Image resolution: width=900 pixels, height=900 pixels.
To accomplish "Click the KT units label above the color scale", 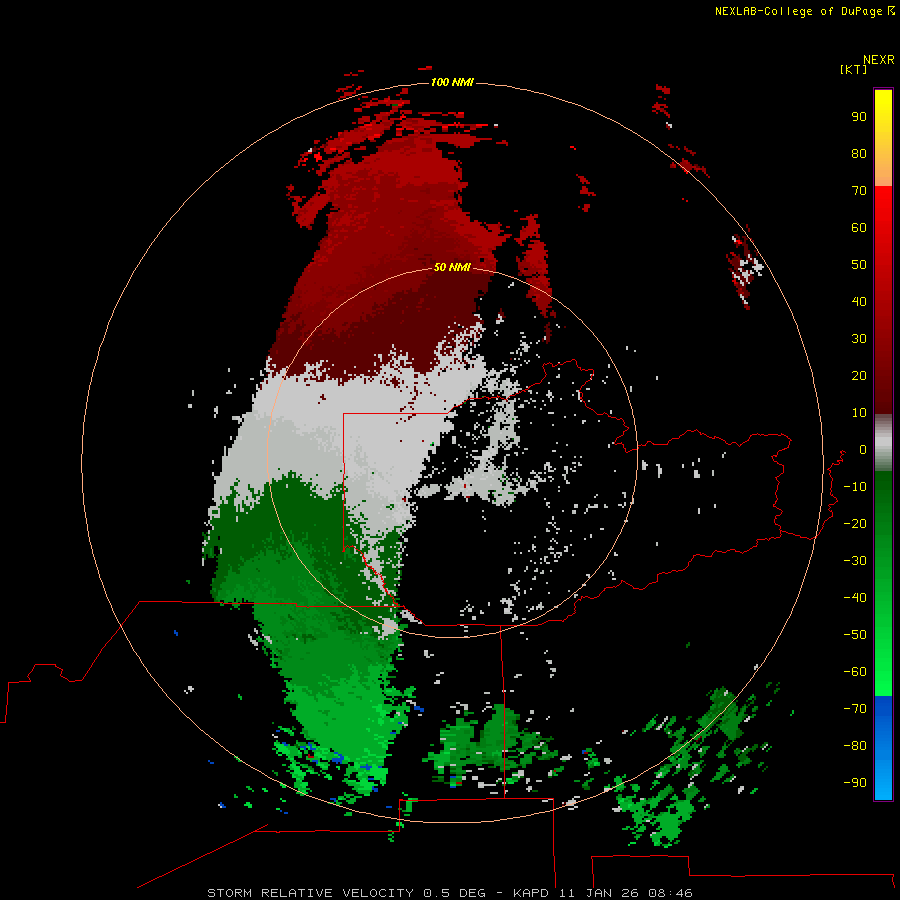I will point(853,69).
